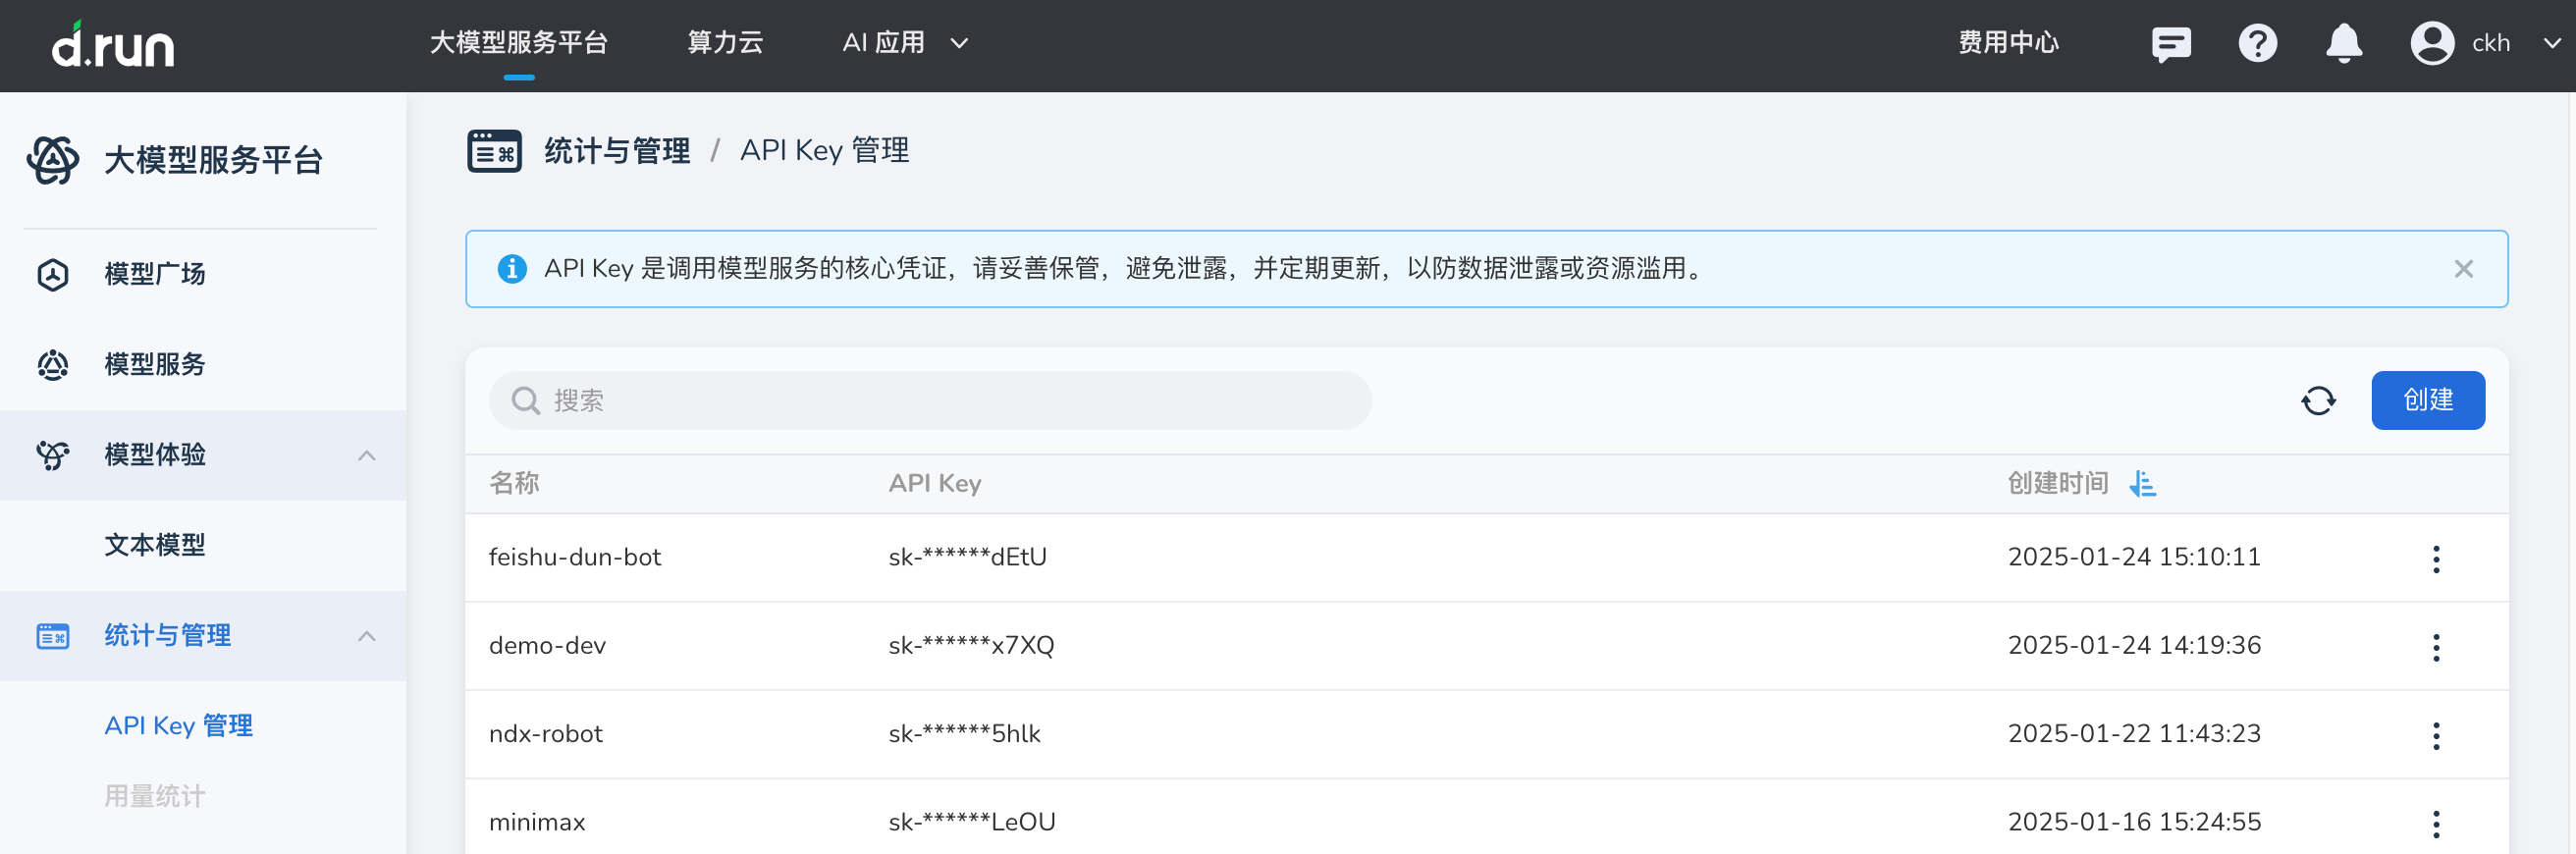Open 费用中心 link
Screen dimensions: 2576x854
pyautogui.click(x=2008, y=43)
